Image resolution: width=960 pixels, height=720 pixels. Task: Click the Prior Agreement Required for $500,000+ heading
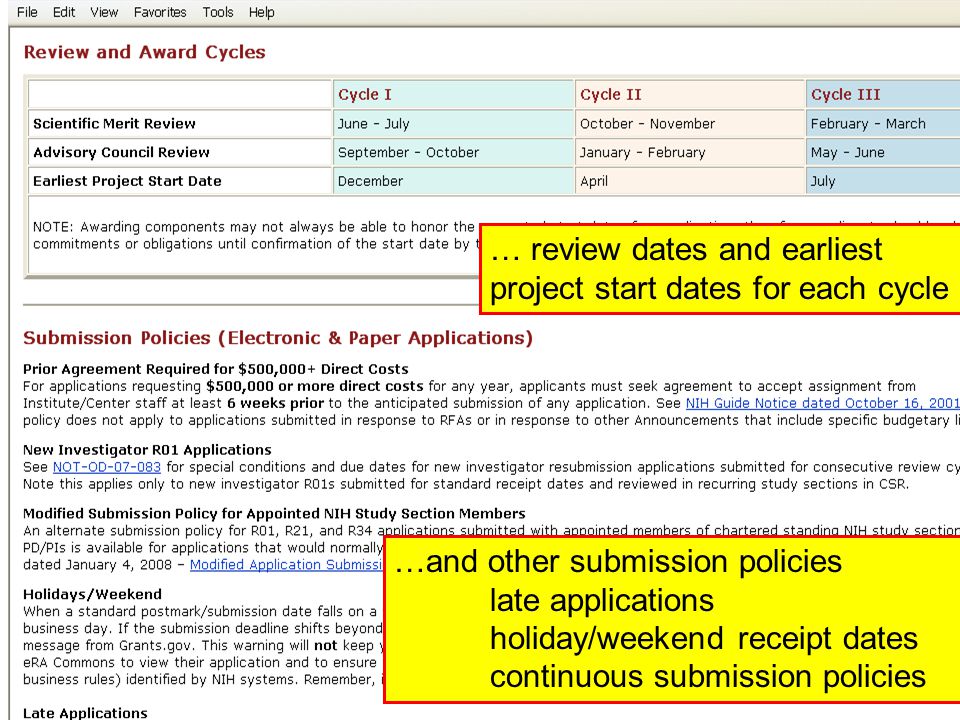point(216,369)
